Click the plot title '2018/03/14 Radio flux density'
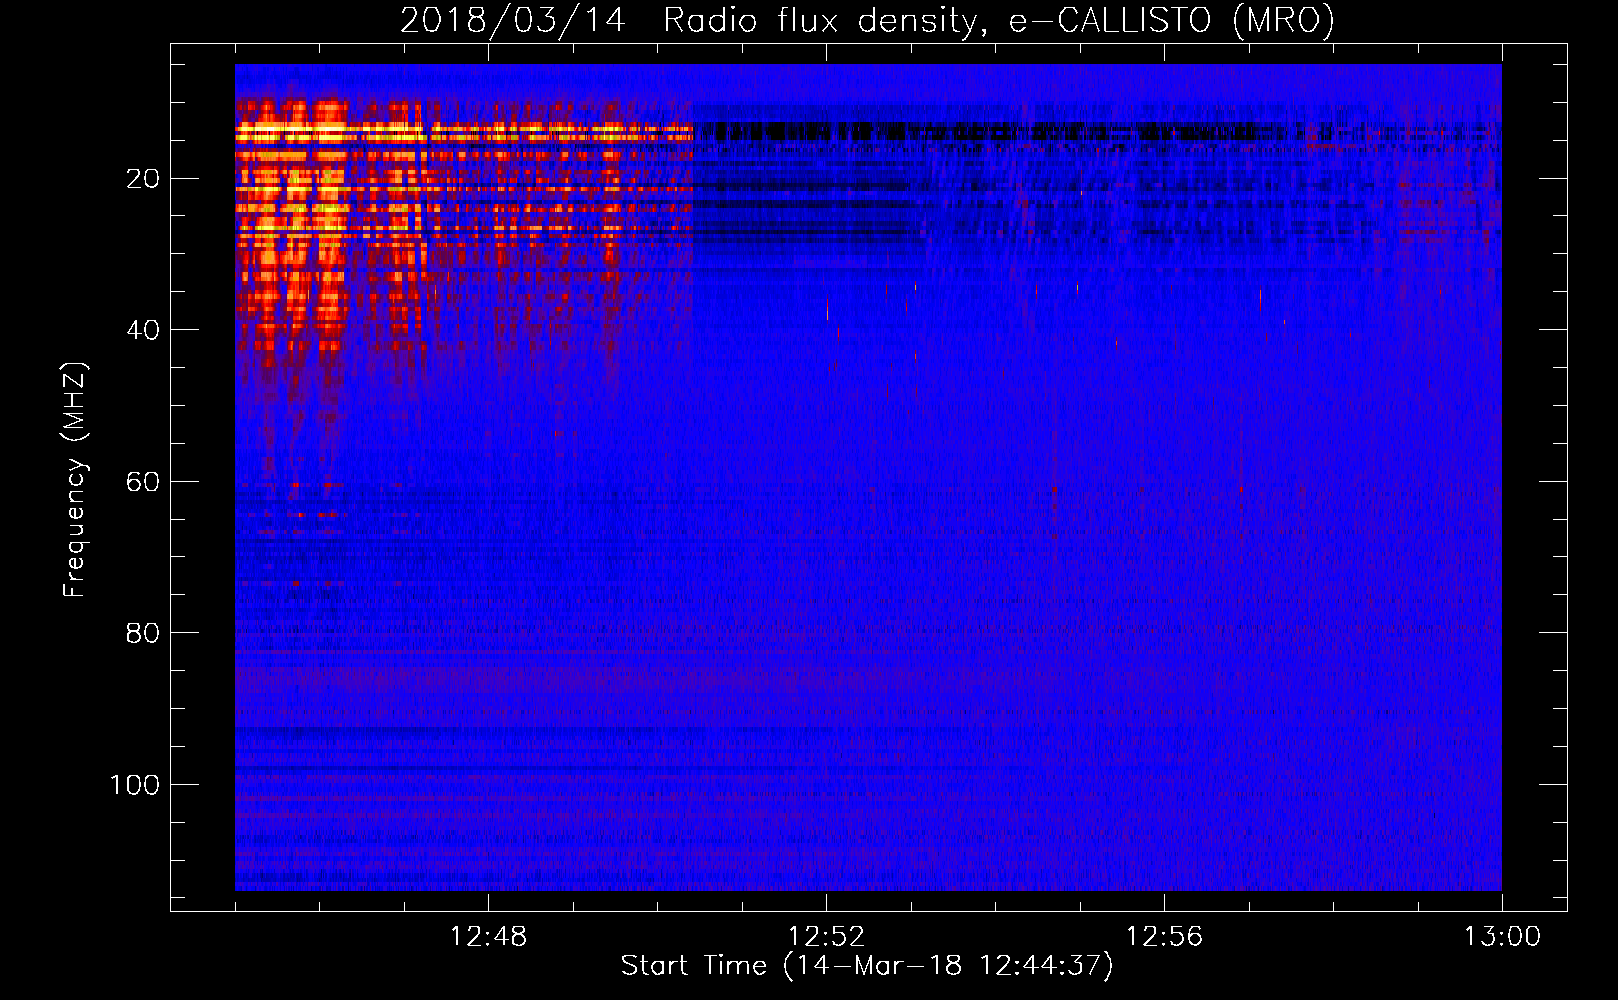 pos(867,20)
